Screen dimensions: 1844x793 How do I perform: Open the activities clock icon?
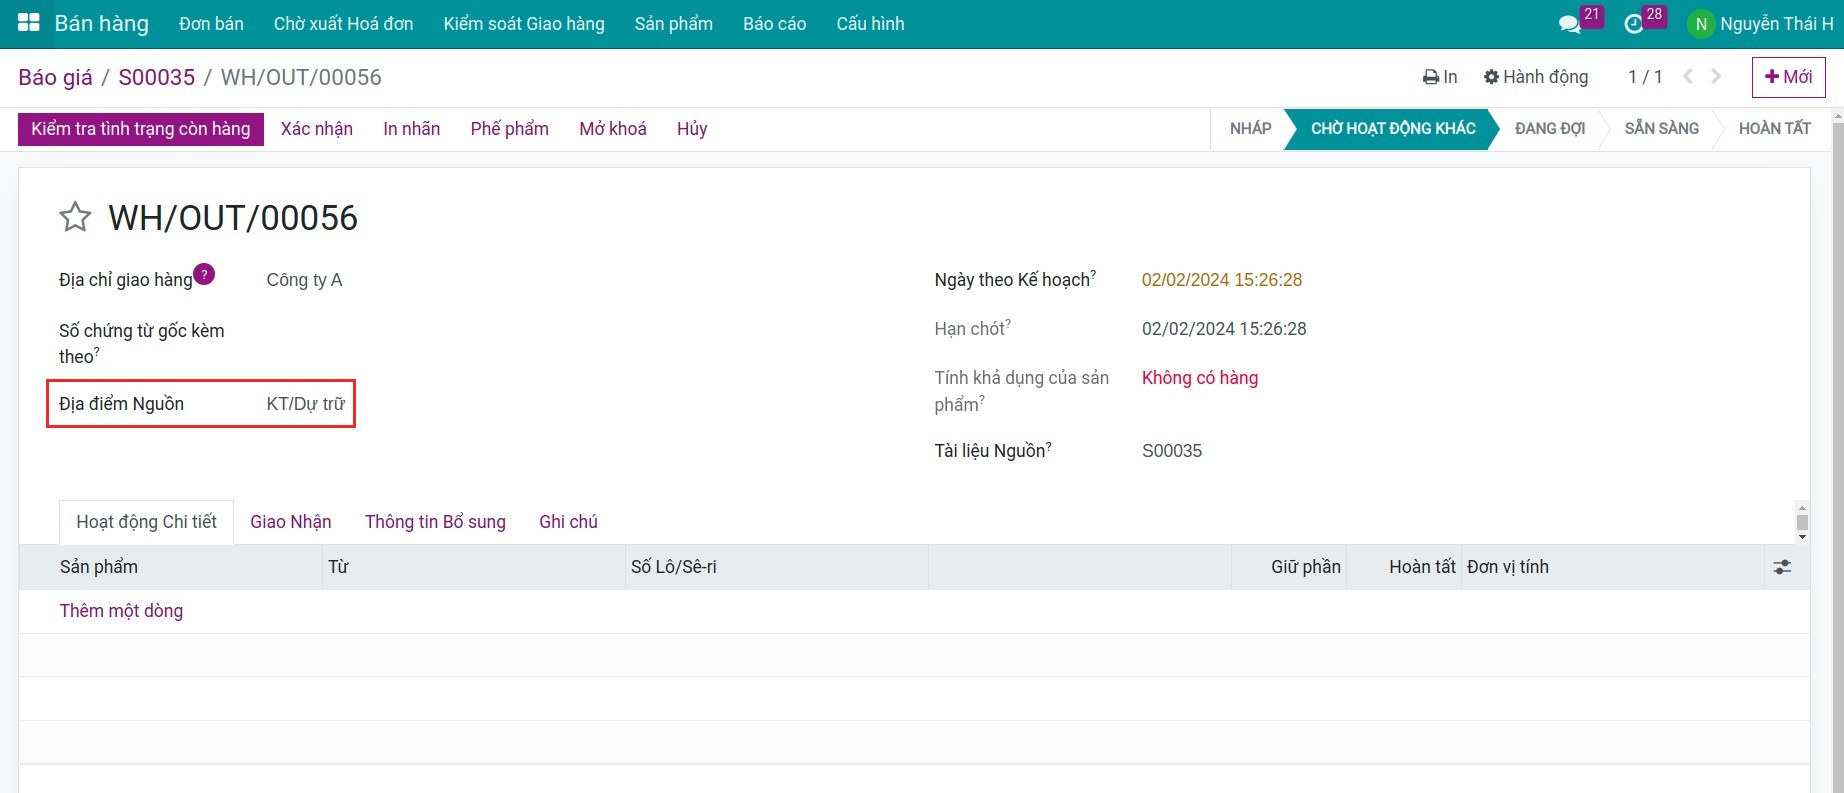[1634, 24]
